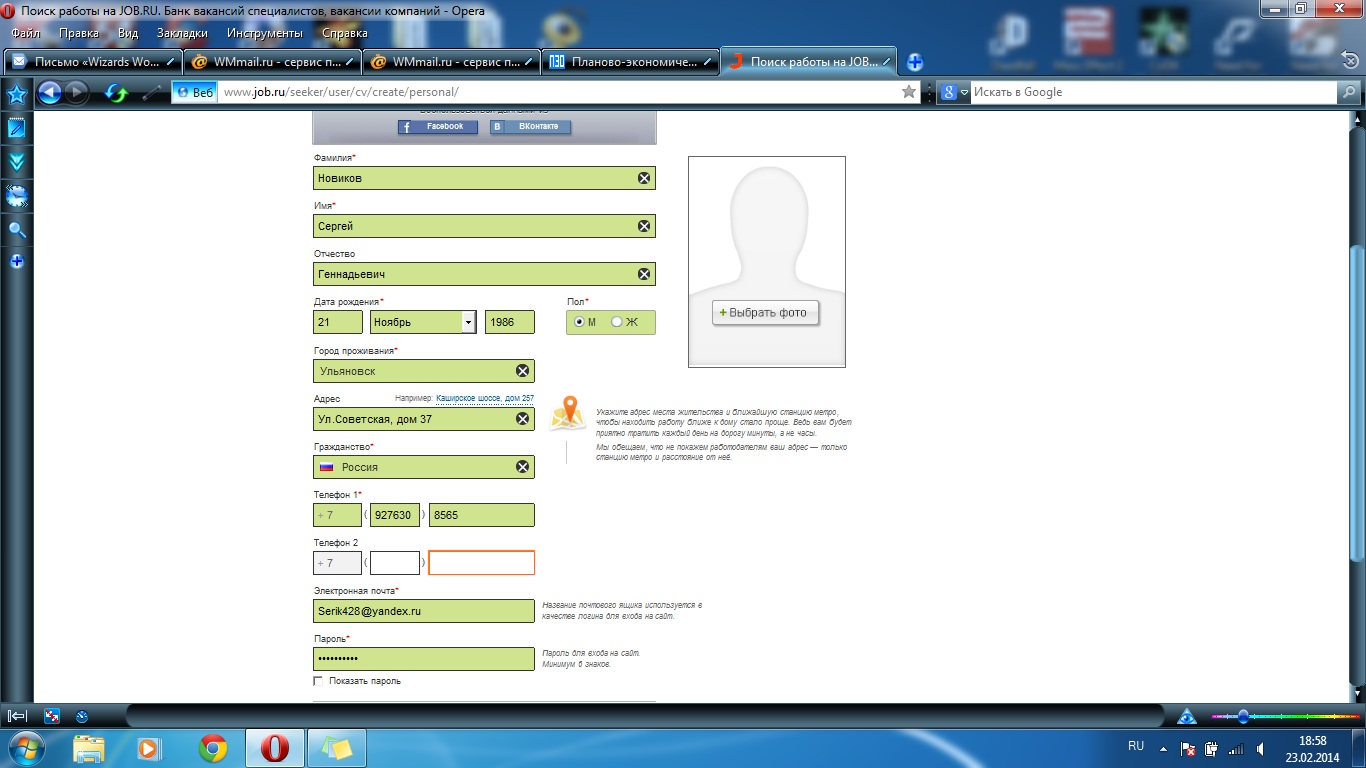Click the birth day field 21

pos(338,322)
